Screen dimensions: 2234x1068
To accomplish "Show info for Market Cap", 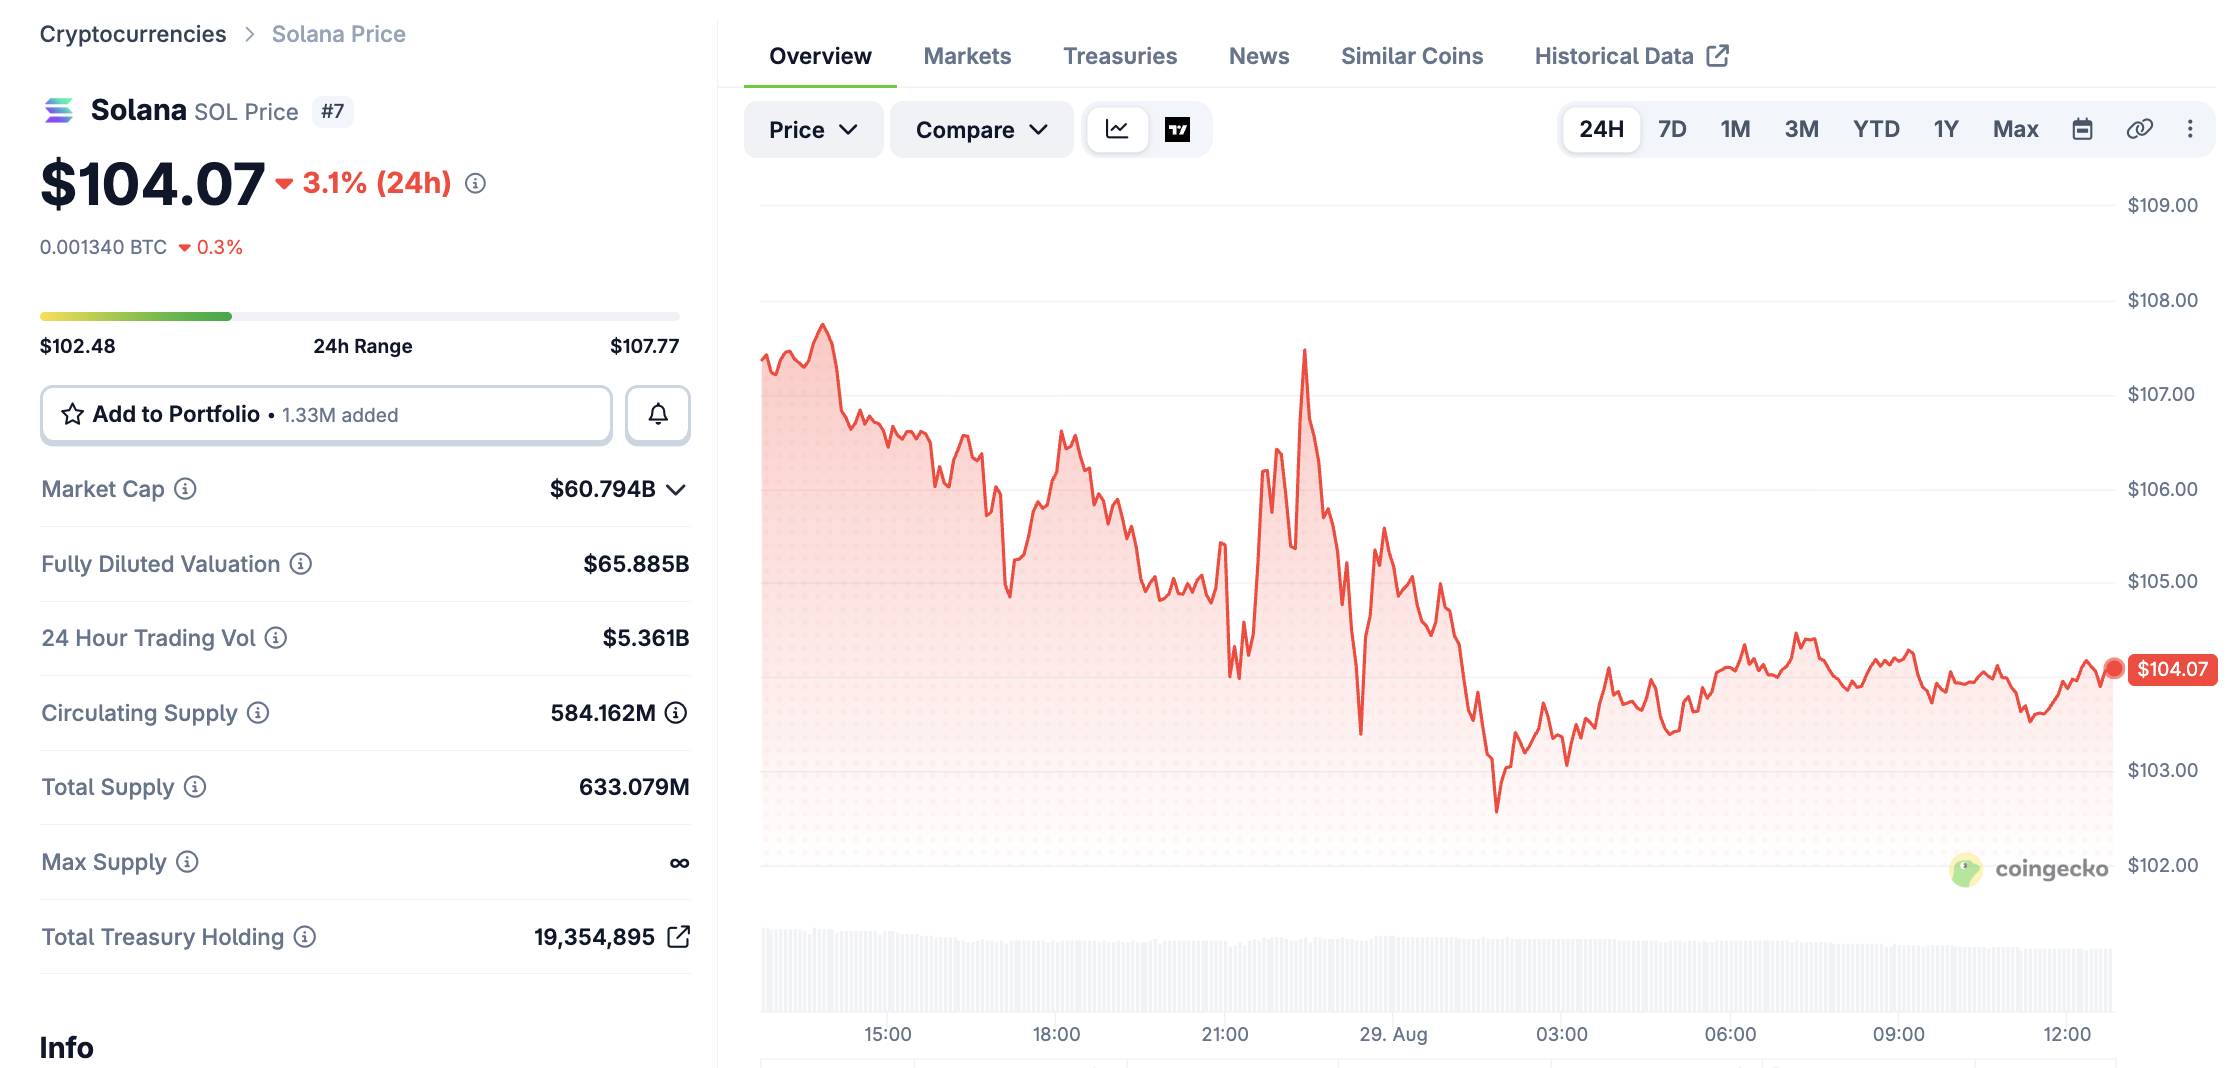I will (x=185, y=489).
